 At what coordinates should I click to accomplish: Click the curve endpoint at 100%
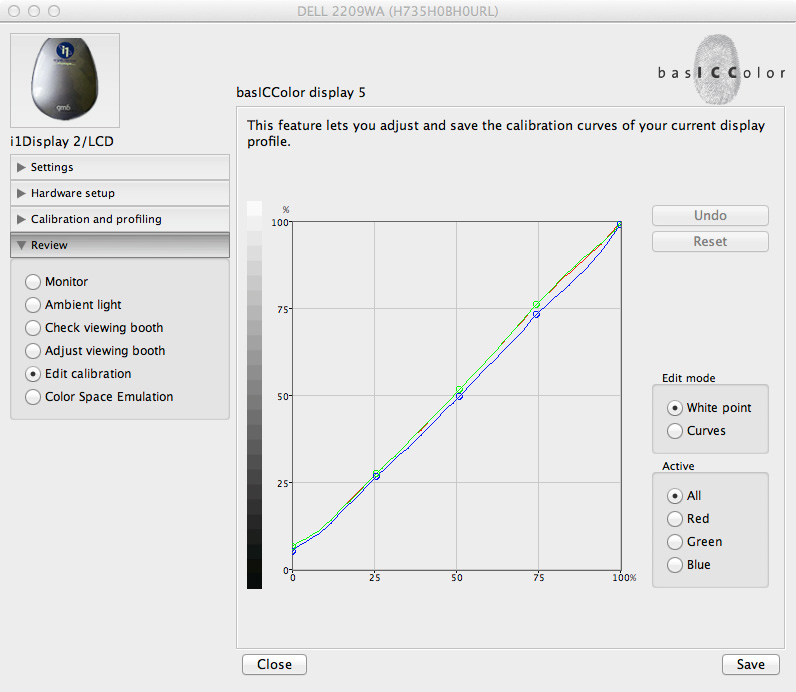619,224
